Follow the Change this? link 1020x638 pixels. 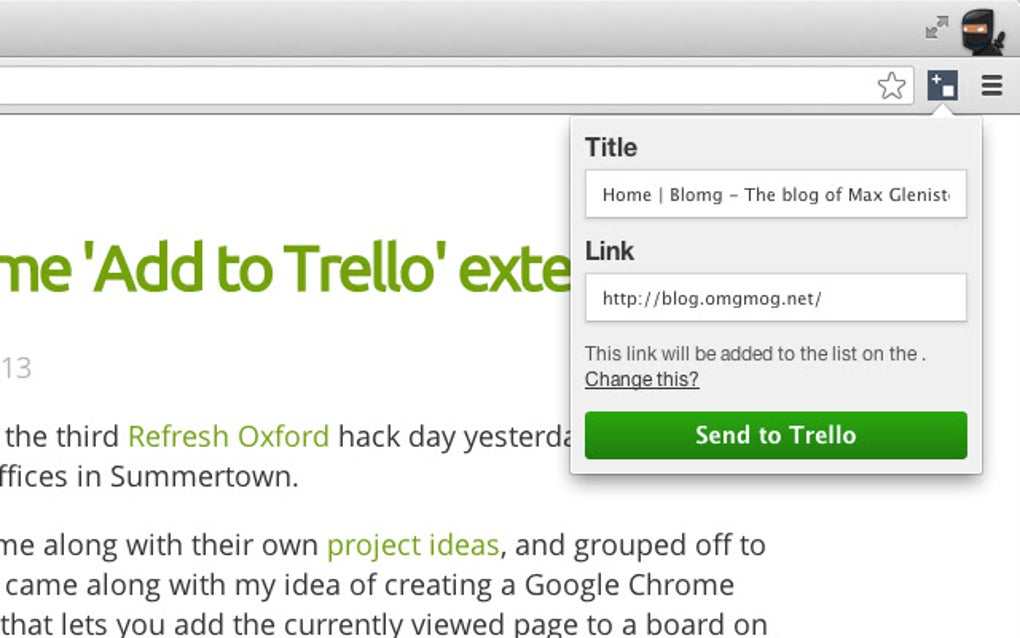click(x=641, y=379)
